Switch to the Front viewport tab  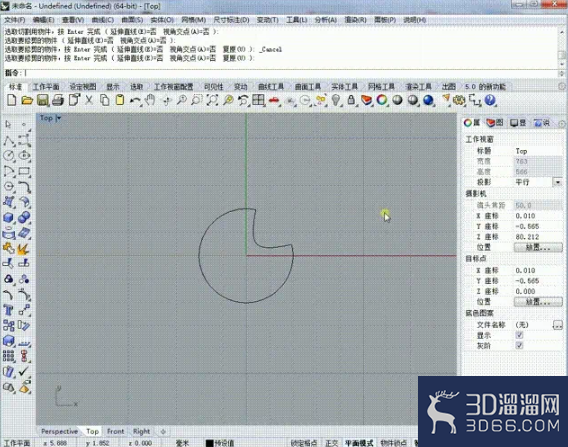pyautogui.click(x=116, y=431)
